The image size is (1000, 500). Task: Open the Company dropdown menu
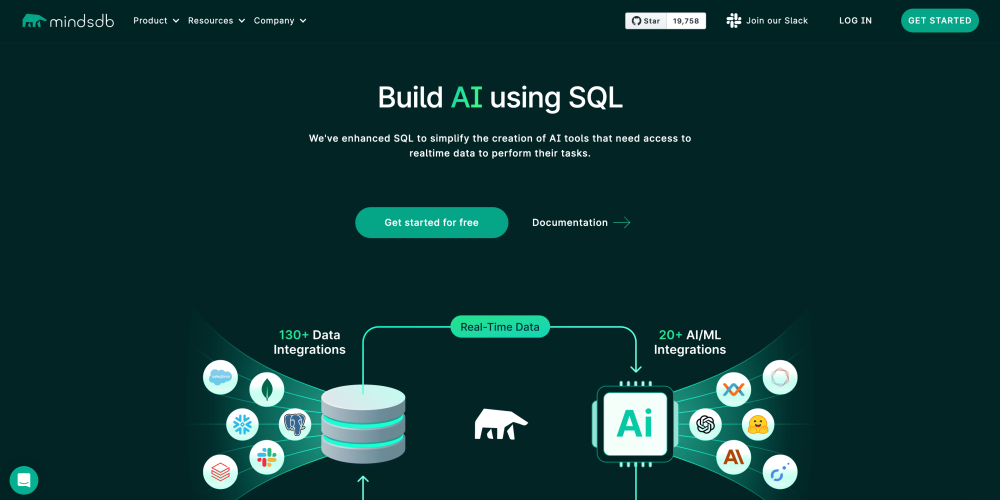[280, 20]
